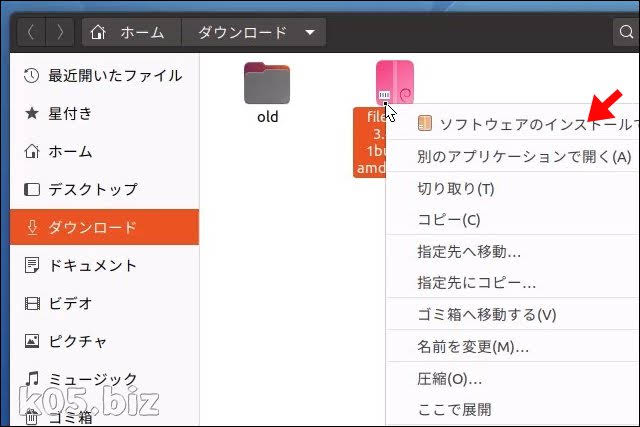Click the old folder name label

(x=267, y=117)
